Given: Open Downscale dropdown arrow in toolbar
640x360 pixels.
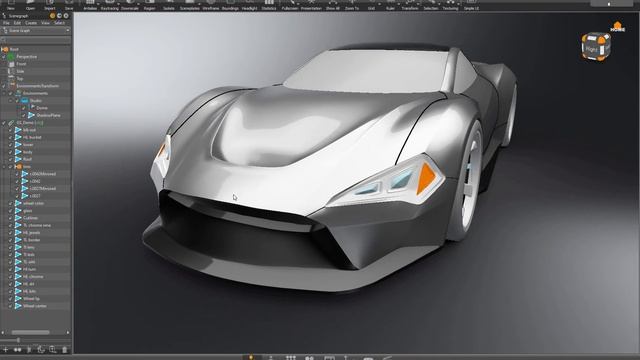Looking at the screenshot, I should 138,4.
